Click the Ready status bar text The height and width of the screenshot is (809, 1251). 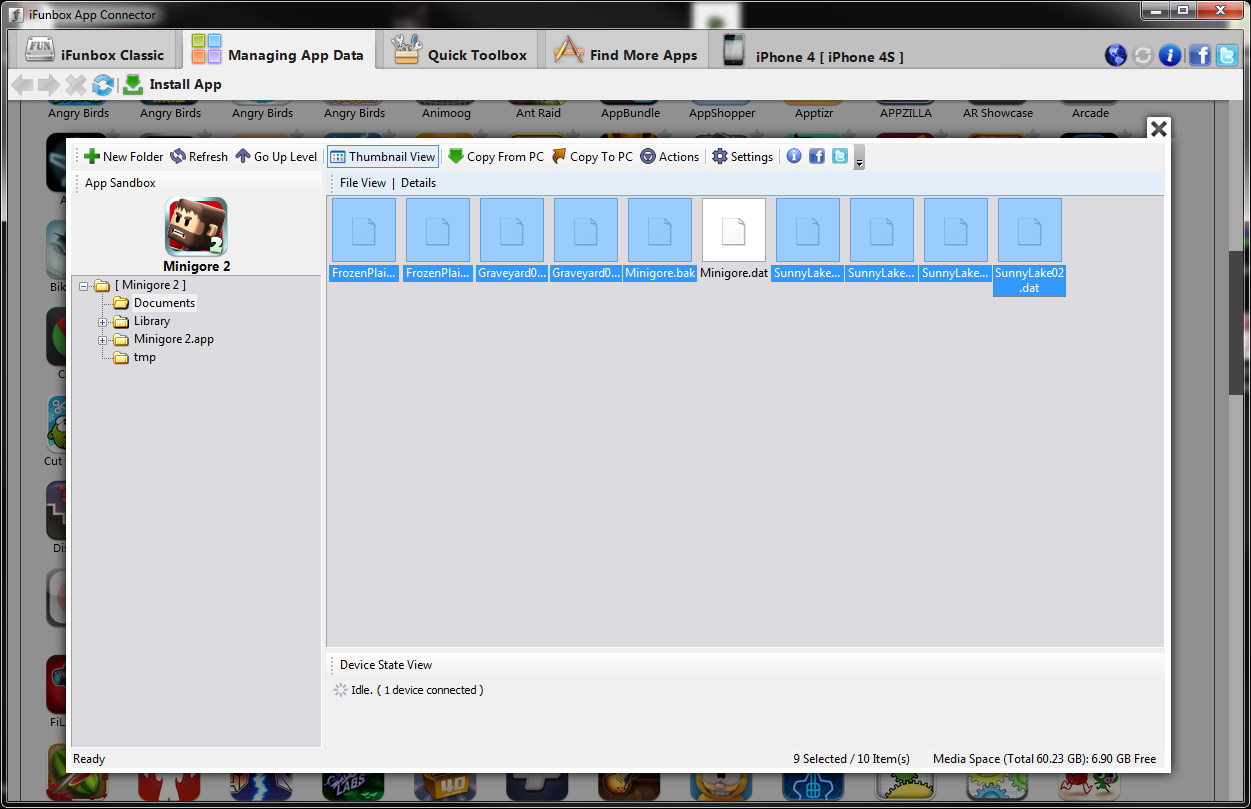click(89, 759)
